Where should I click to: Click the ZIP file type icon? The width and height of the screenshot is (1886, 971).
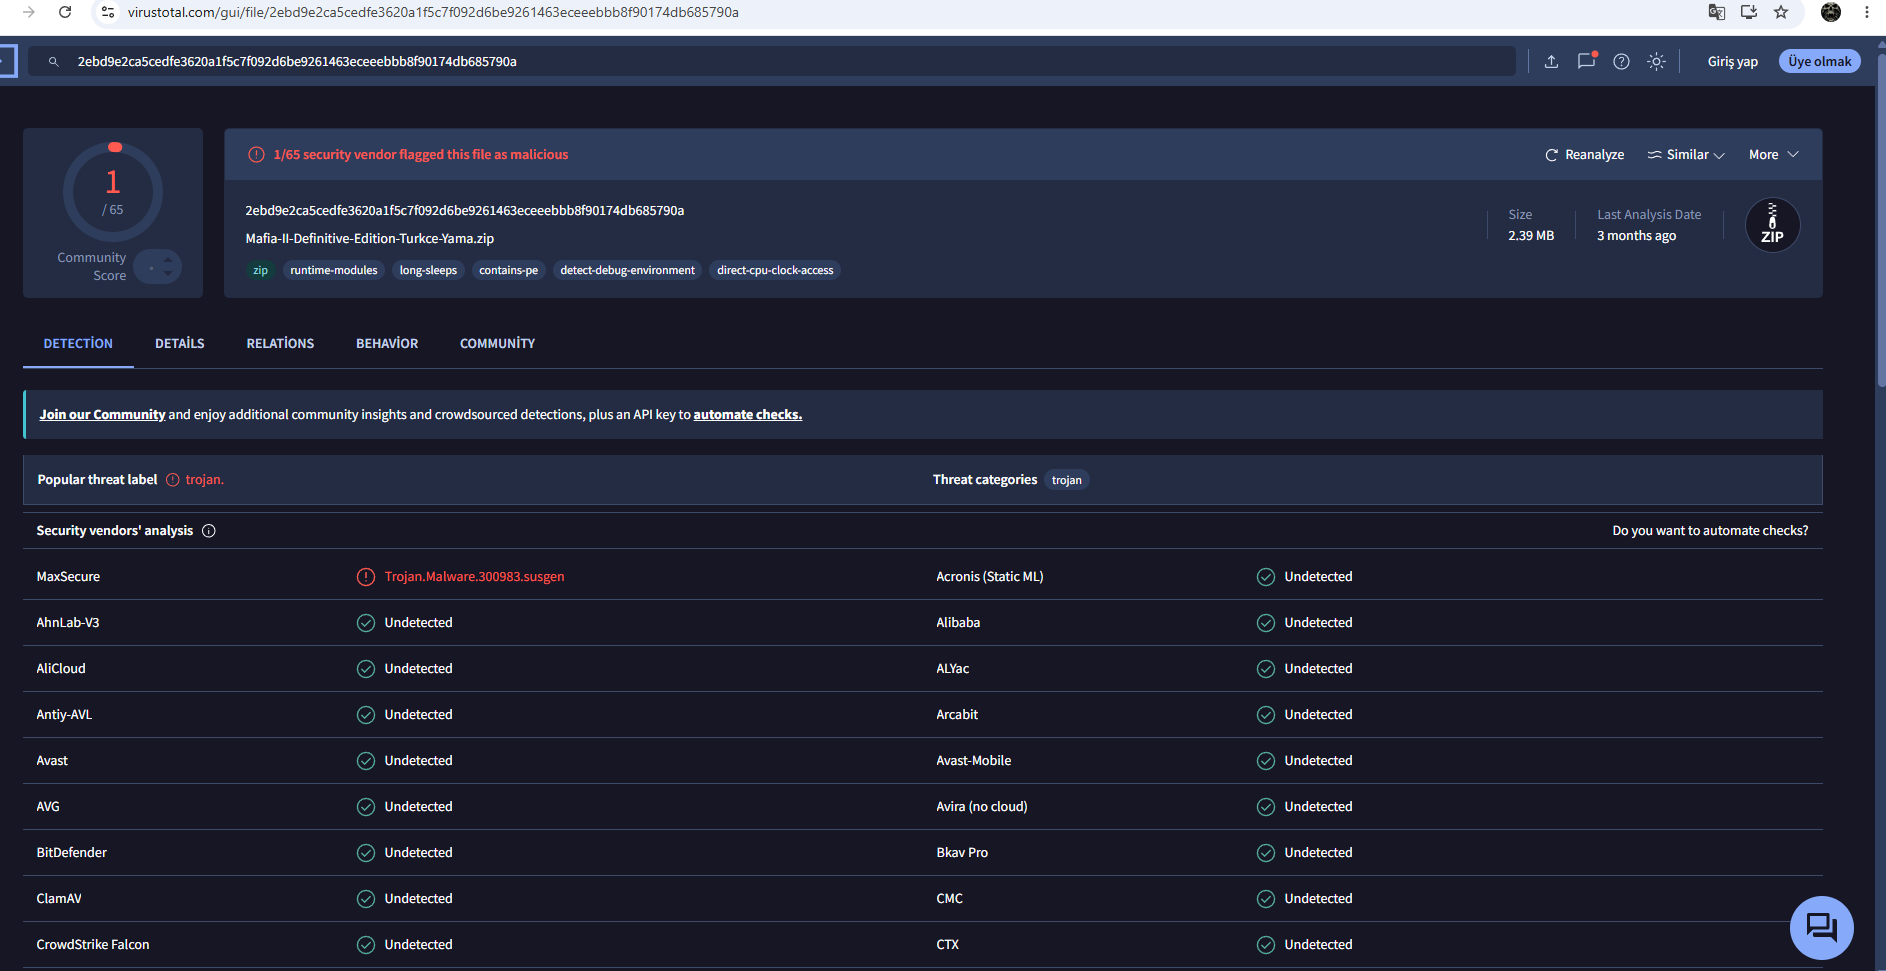coord(1772,225)
